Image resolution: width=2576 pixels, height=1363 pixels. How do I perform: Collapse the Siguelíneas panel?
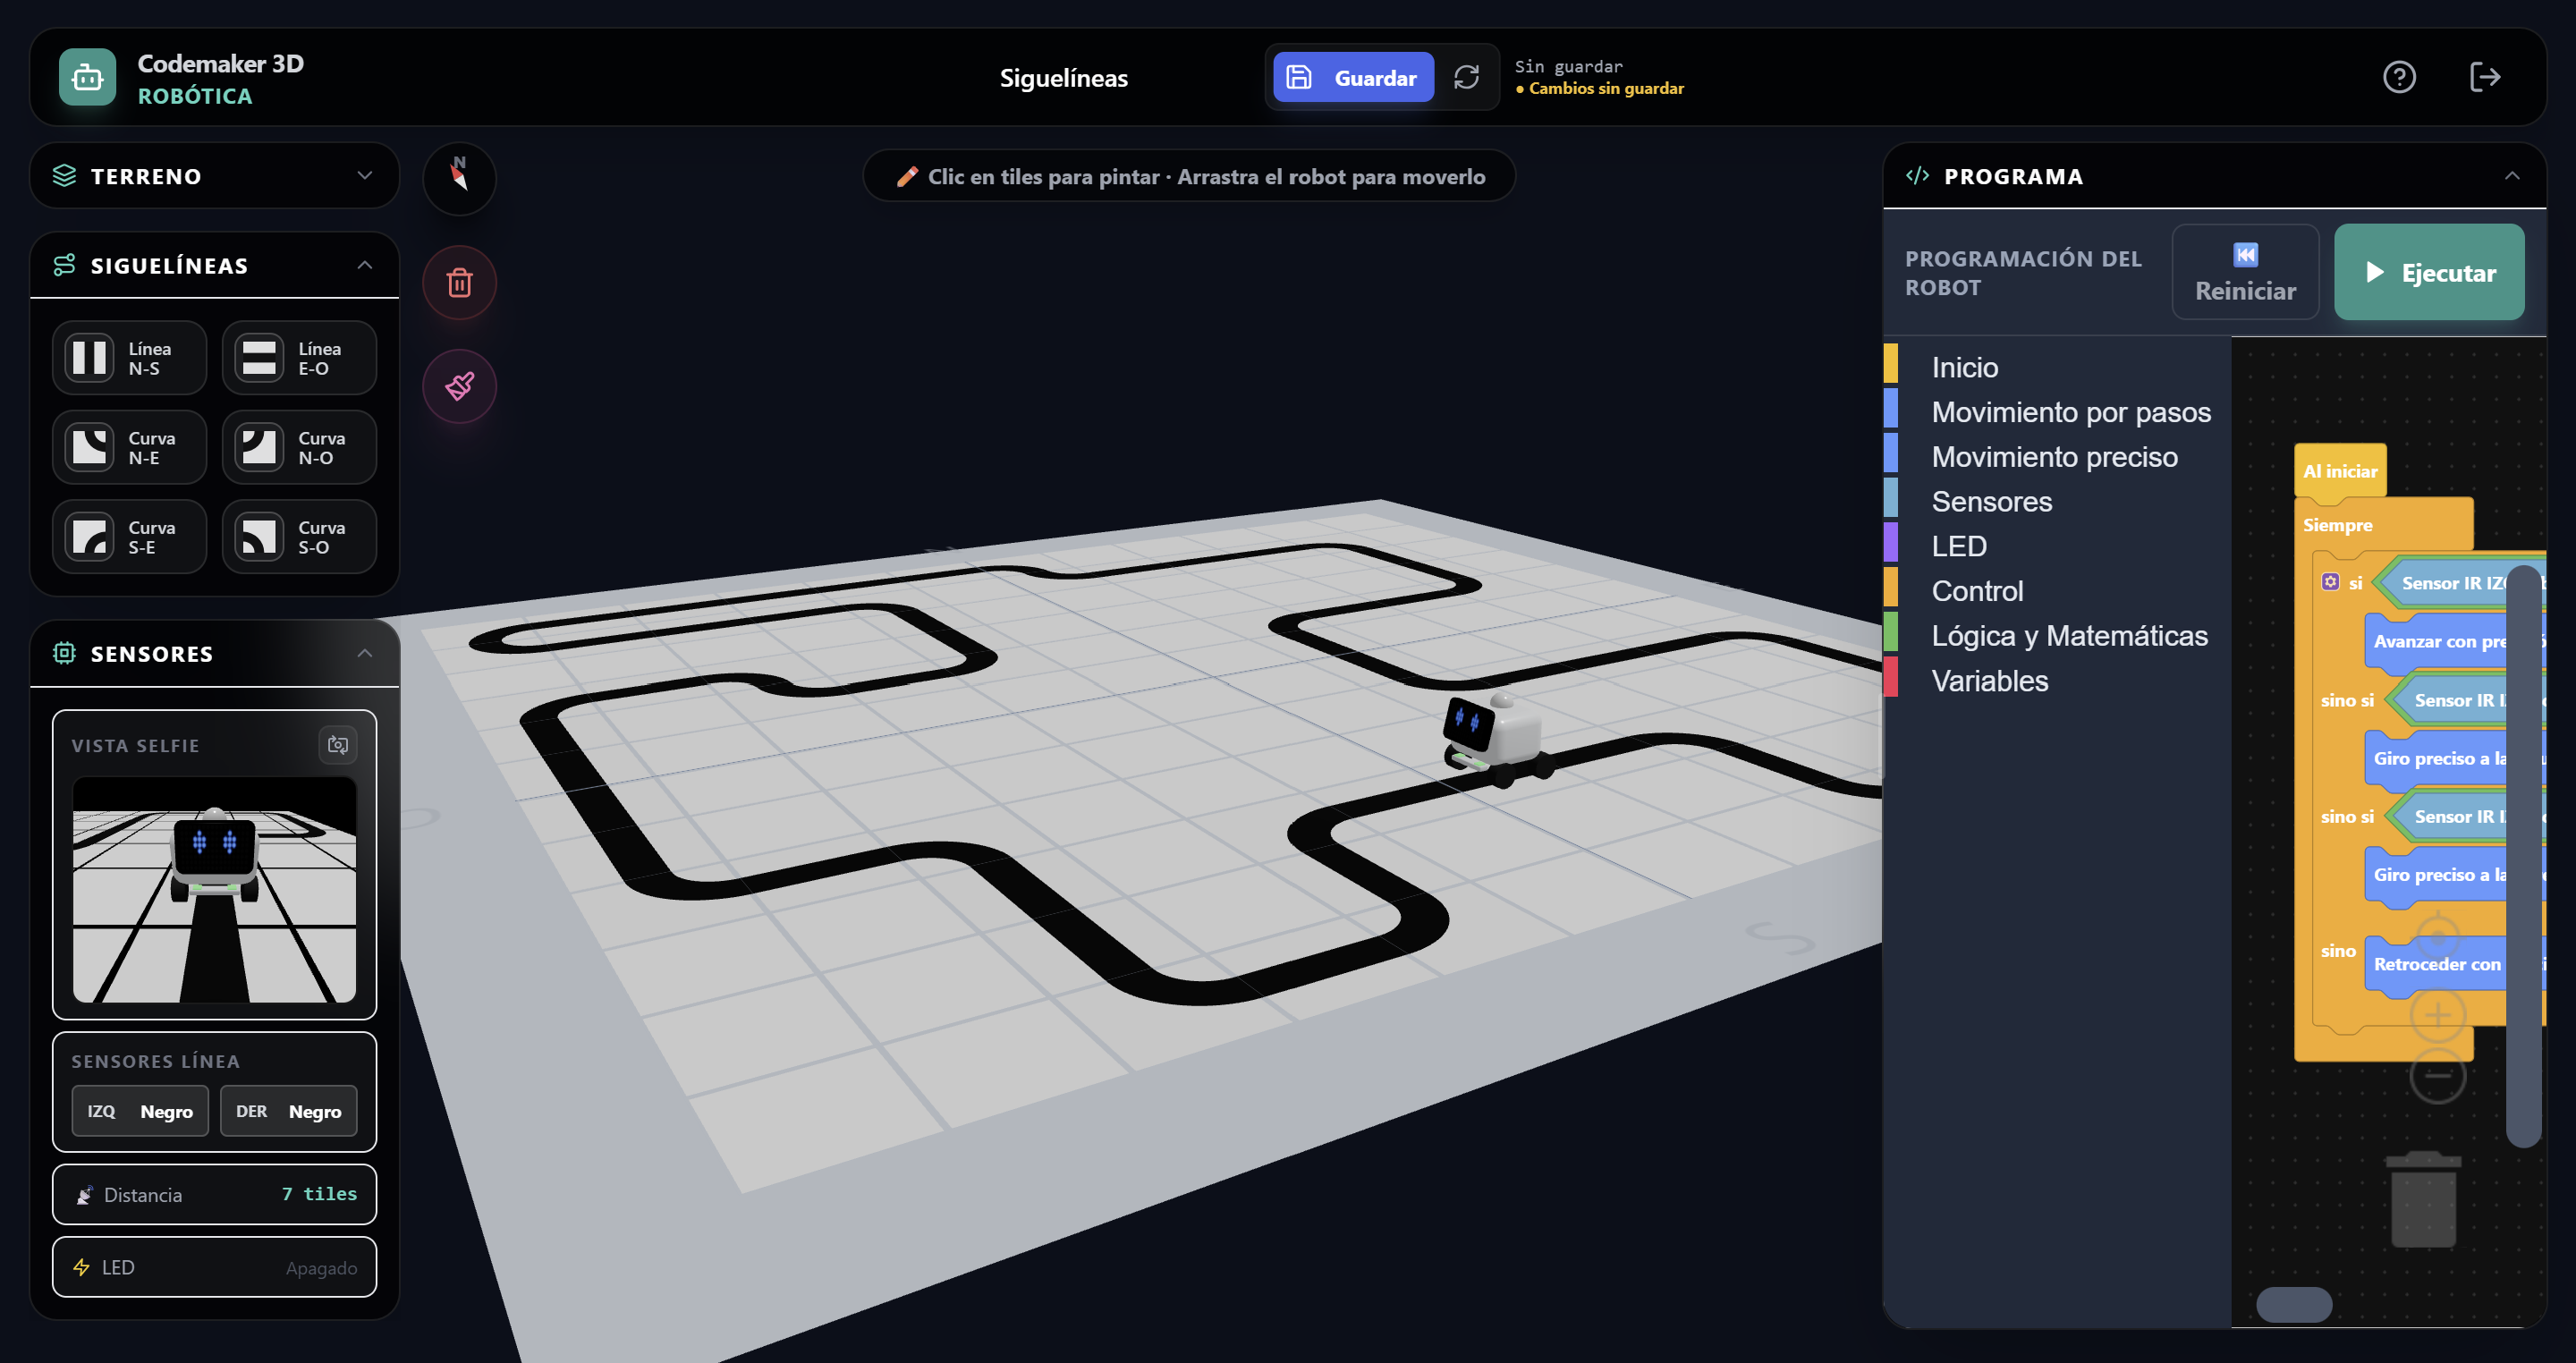pos(363,265)
